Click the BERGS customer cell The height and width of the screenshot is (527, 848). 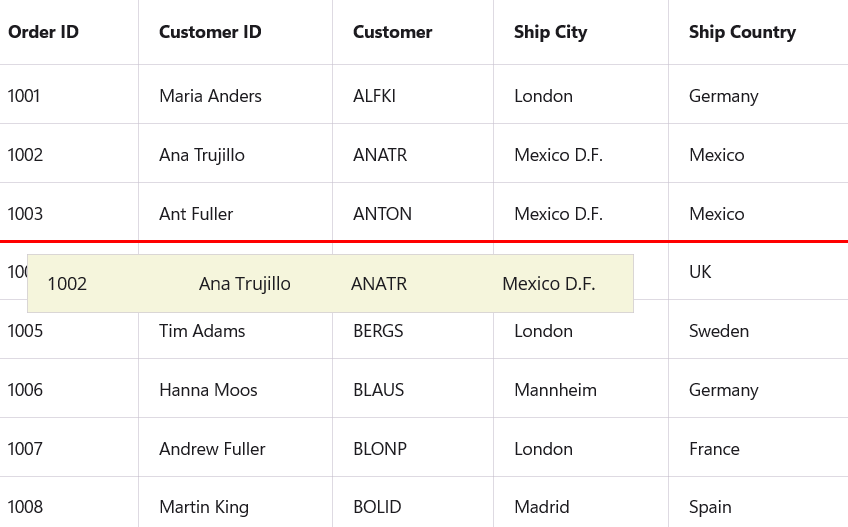[x=378, y=331]
